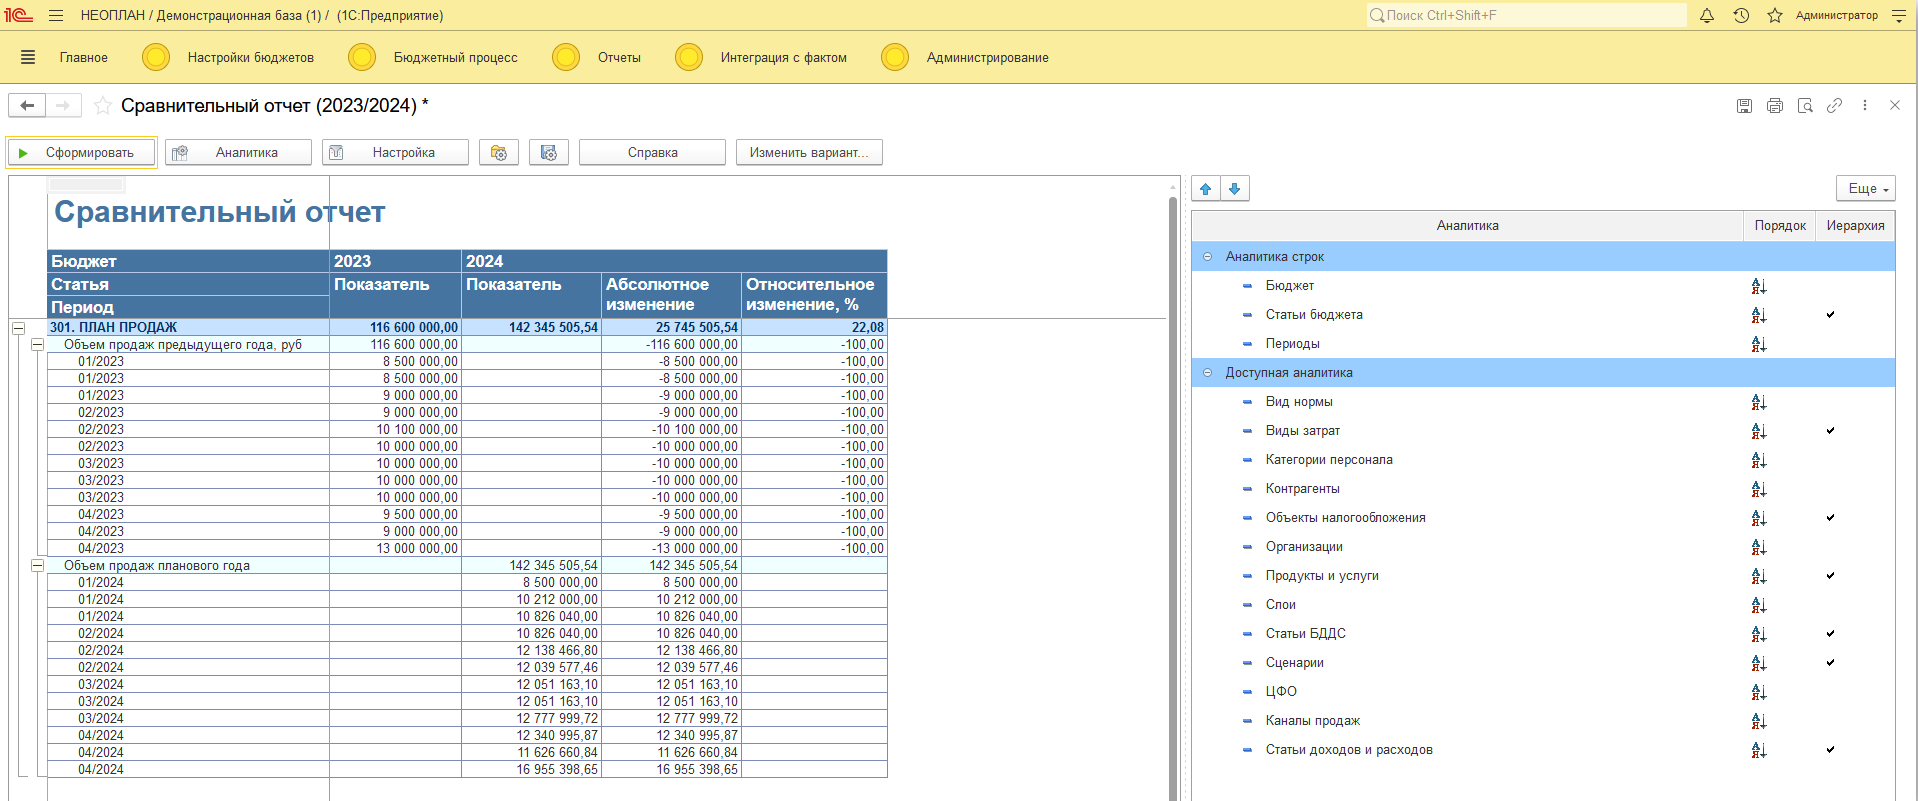
Task: Add report to favorites star icon
Action: pyautogui.click(x=102, y=105)
